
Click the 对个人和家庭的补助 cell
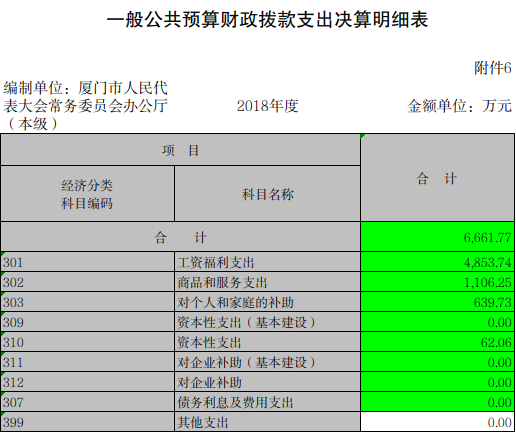(267, 302)
